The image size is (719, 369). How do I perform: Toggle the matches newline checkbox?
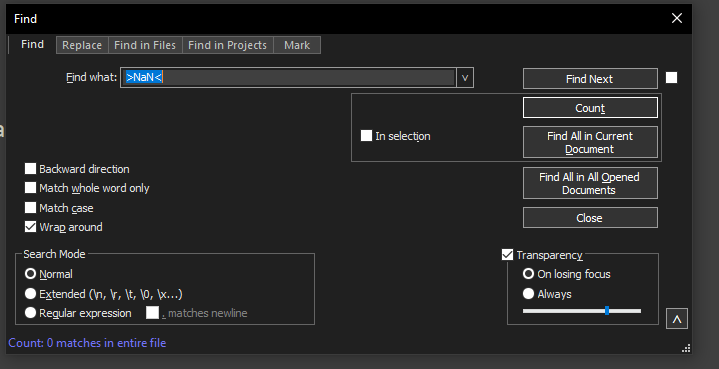tap(152, 313)
